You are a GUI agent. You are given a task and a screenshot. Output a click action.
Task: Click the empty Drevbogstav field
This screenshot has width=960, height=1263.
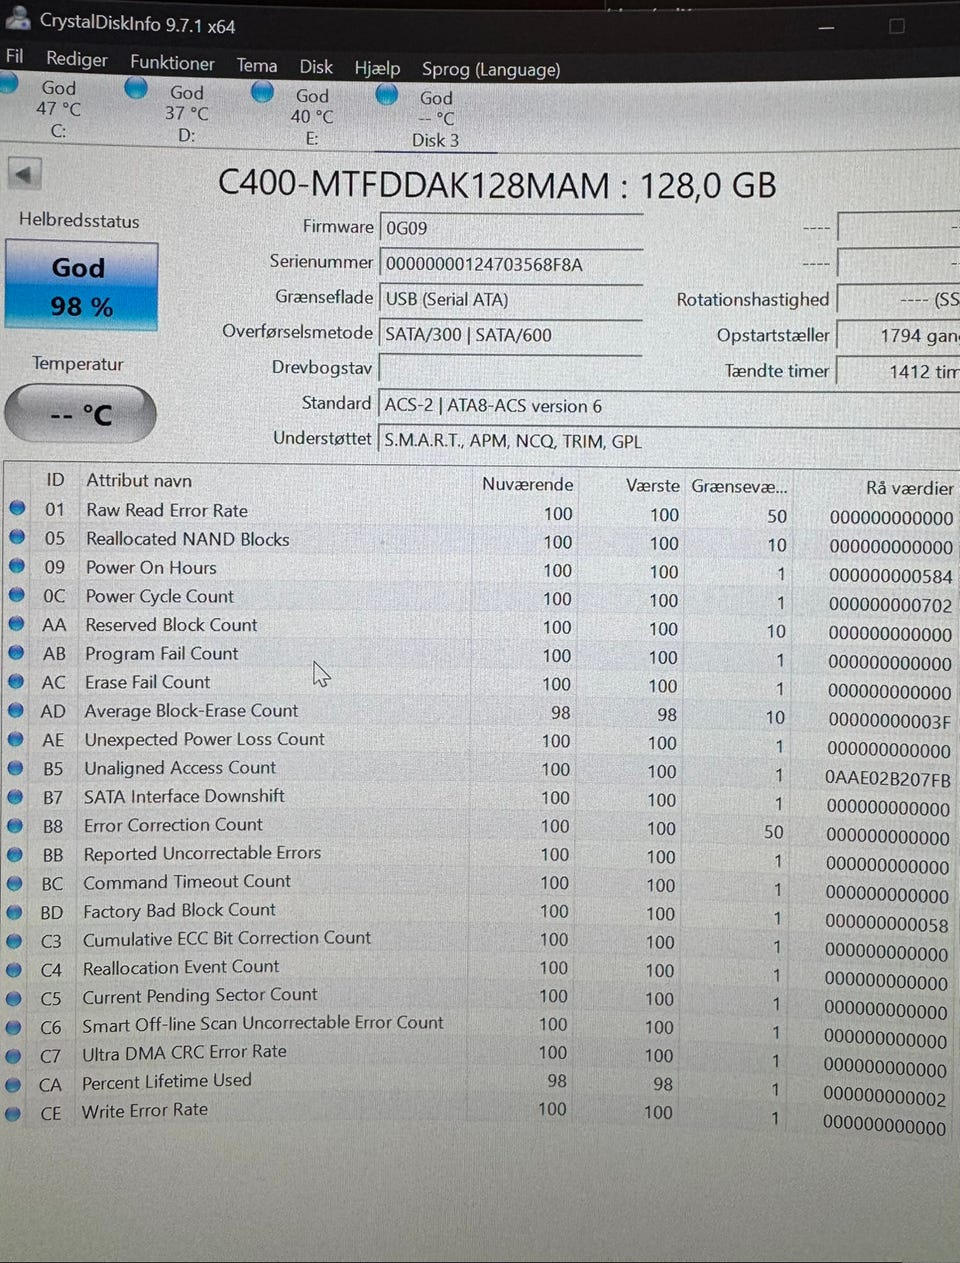510,369
